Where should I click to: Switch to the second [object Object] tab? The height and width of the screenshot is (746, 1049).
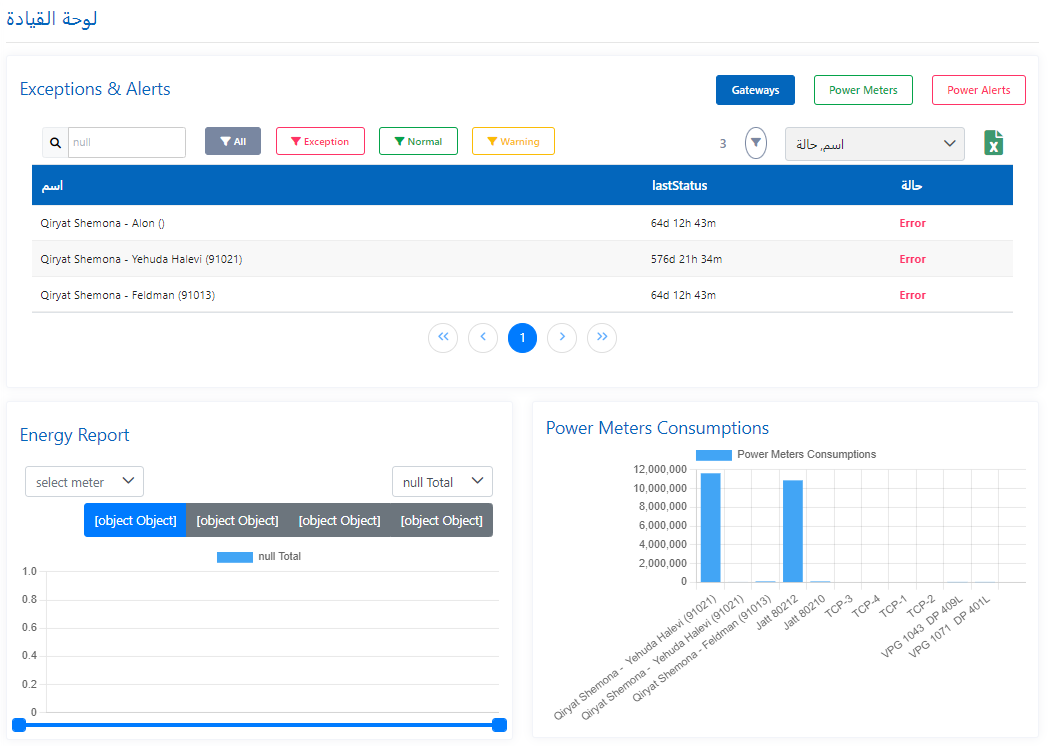(237, 520)
